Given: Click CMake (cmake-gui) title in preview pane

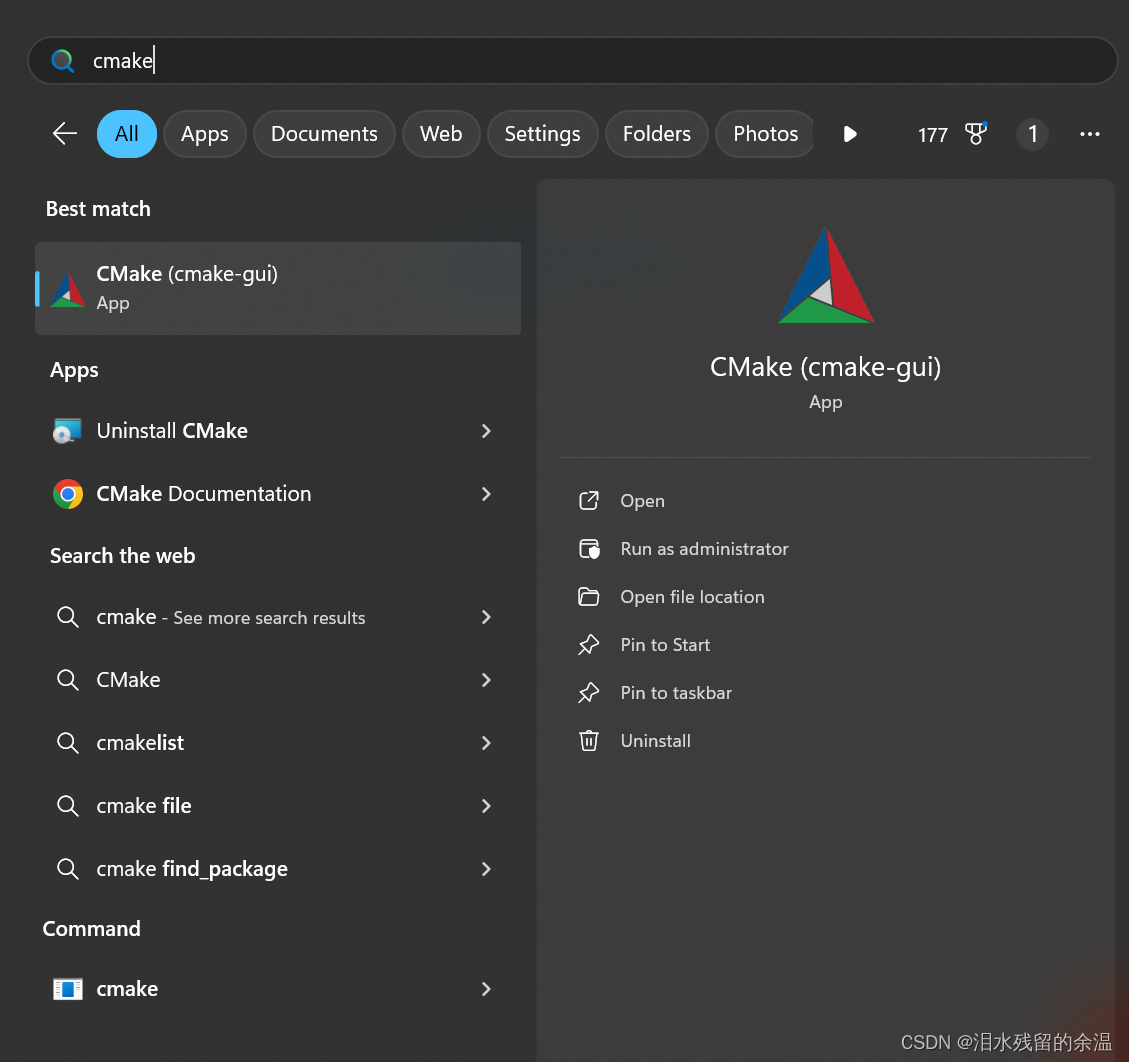Looking at the screenshot, I should click(825, 367).
